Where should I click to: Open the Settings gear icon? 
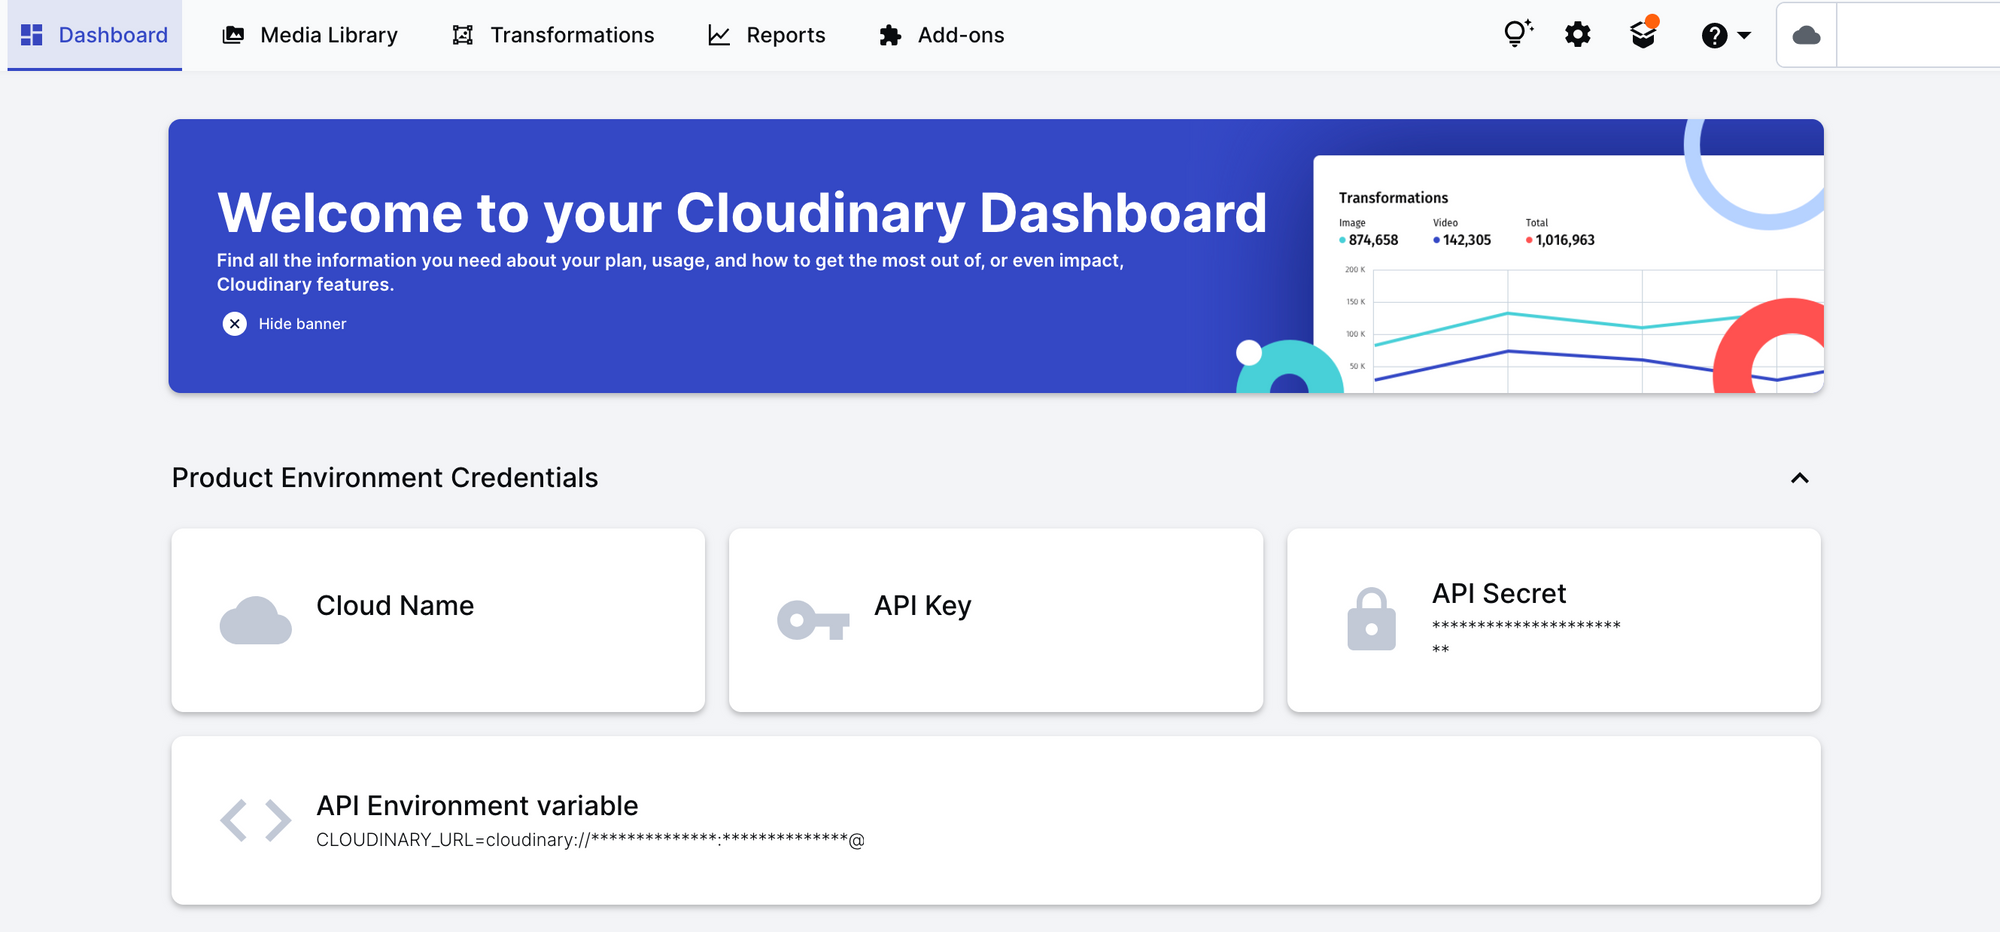pyautogui.click(x=1578, y=34)
